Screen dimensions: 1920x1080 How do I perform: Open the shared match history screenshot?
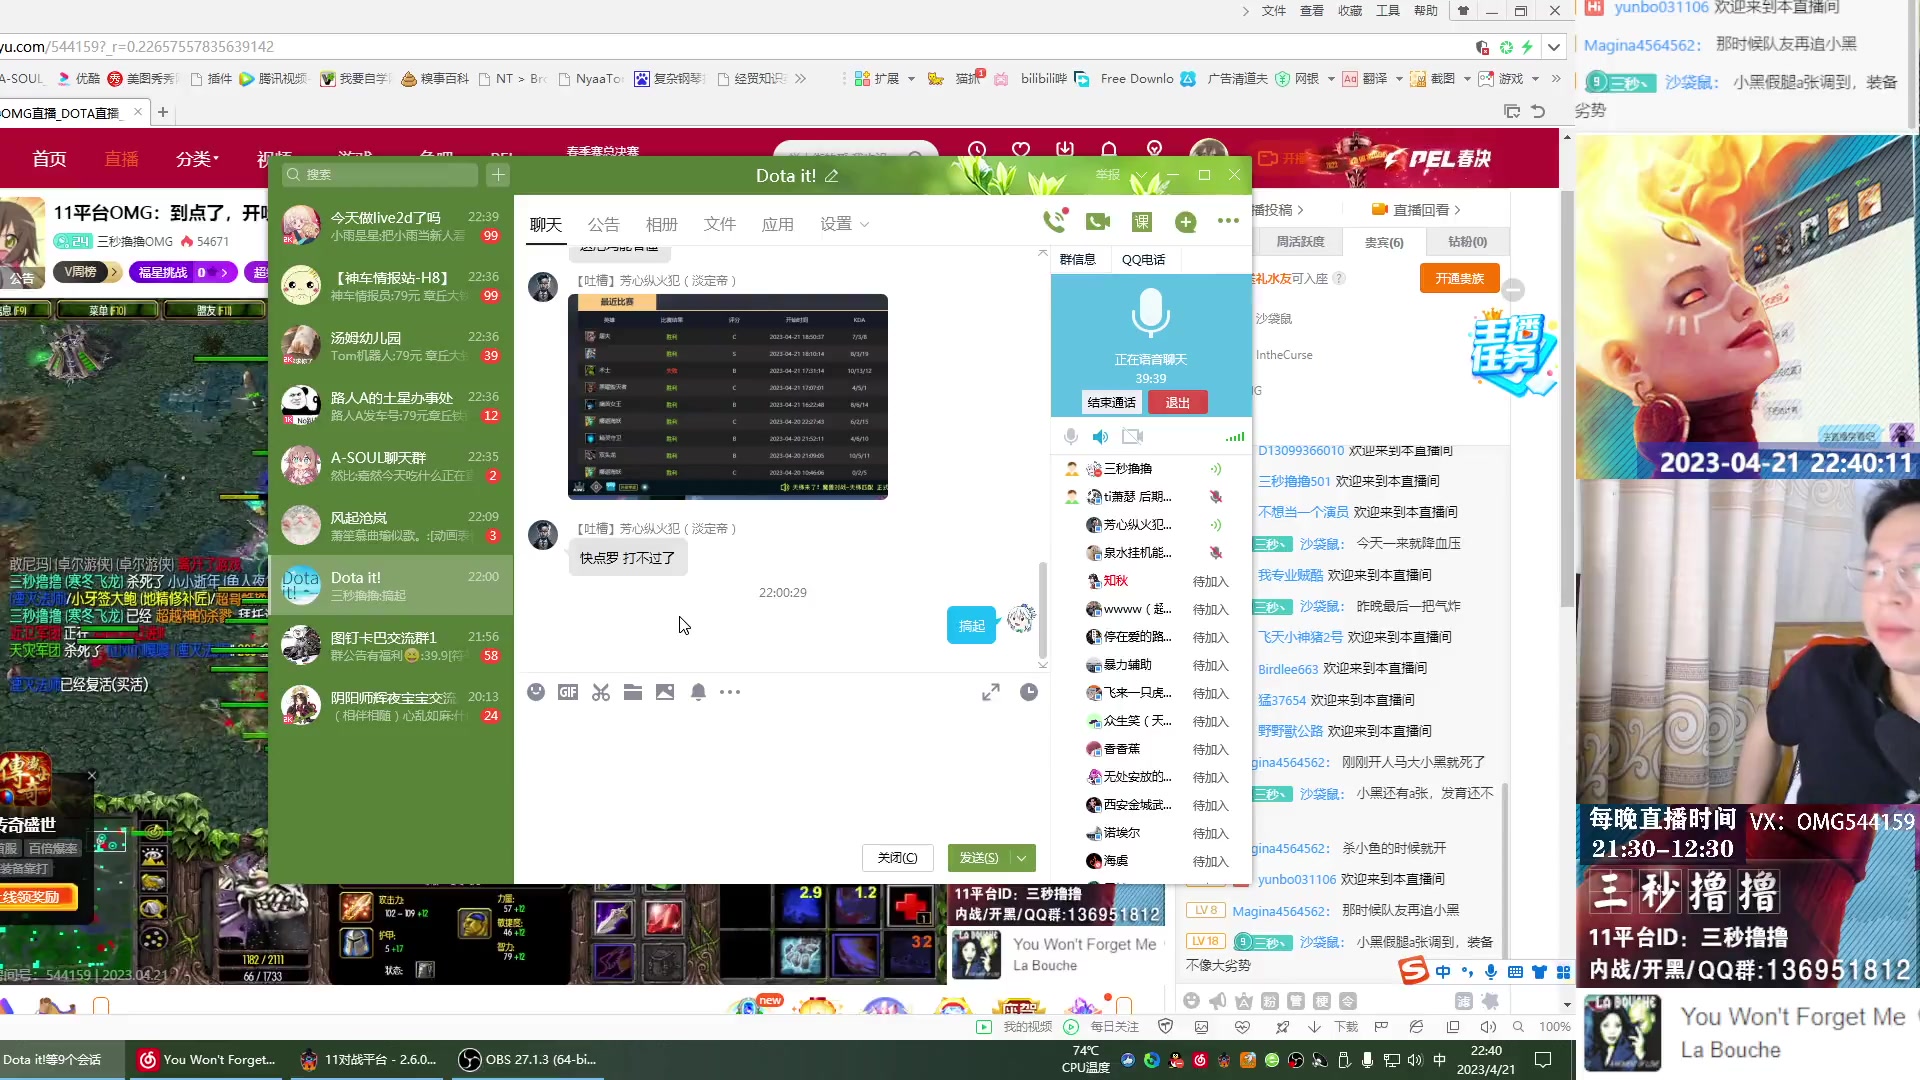click(x=728, y=397)
